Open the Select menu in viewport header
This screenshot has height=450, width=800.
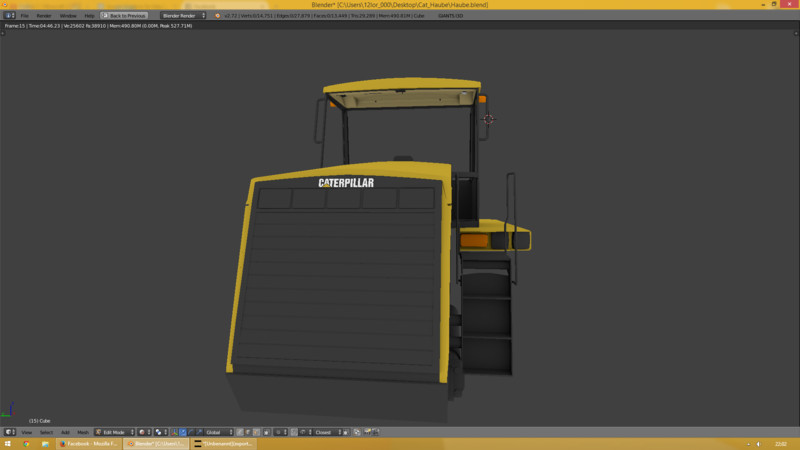46,432
